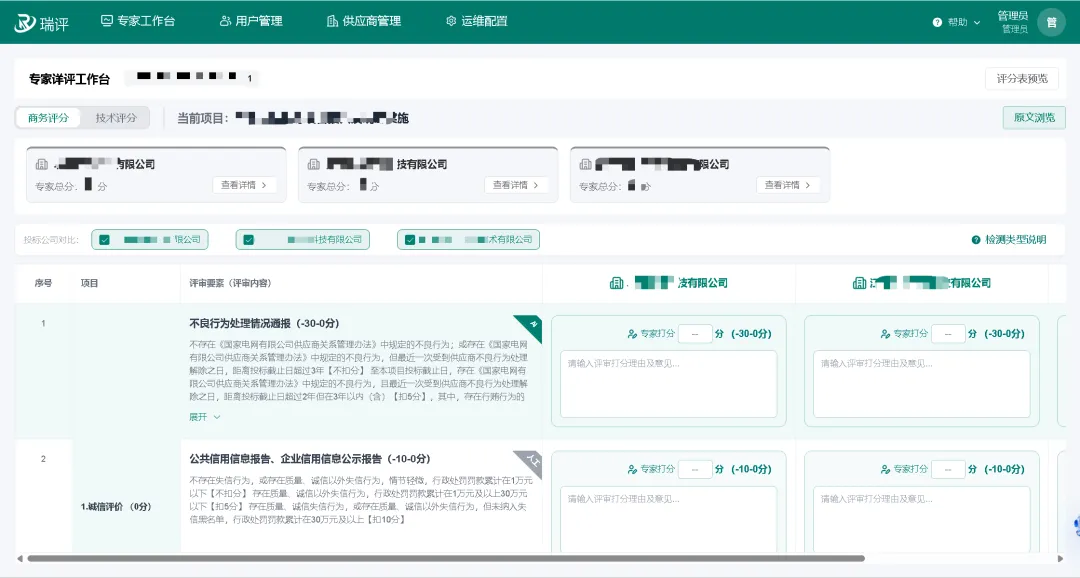Click the 序号 column header
Image resolution: width=1080 pixels, height=578 pixels.
pyautogui.click(x=43, y=283)
